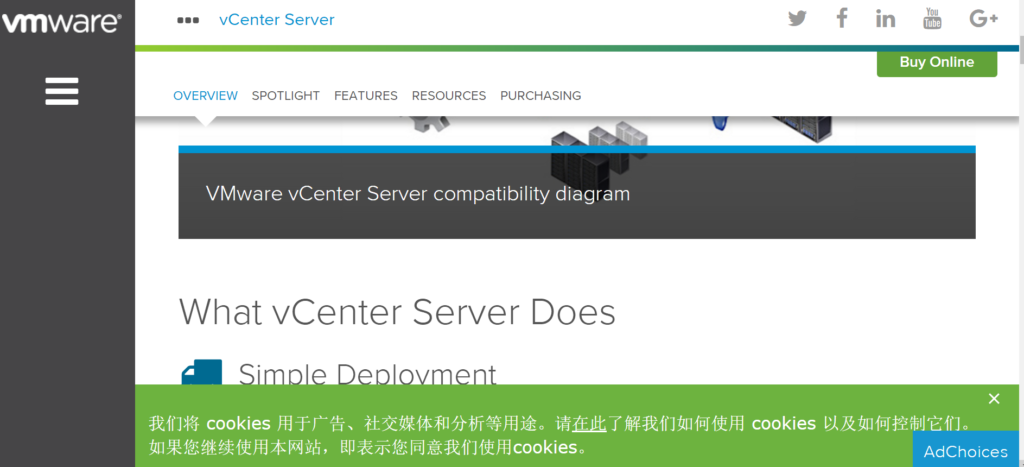Open VMware's YouTube channel
The height and width of the screenshot is (467, 1024).
pyautogui.click(x=932, y=18)
